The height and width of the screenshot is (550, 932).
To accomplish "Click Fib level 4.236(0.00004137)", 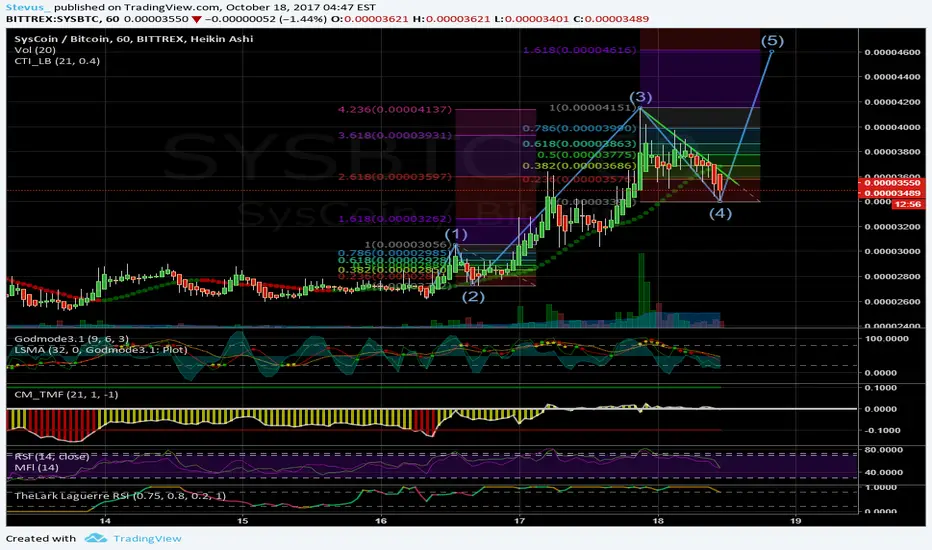I will [395, 109].
